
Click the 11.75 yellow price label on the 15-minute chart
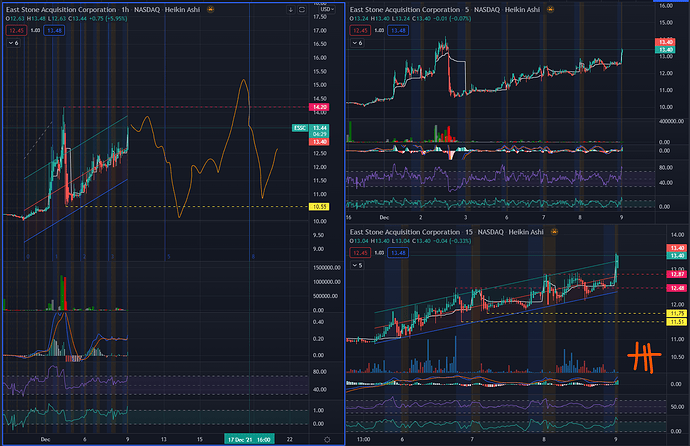tap(677, 314)
